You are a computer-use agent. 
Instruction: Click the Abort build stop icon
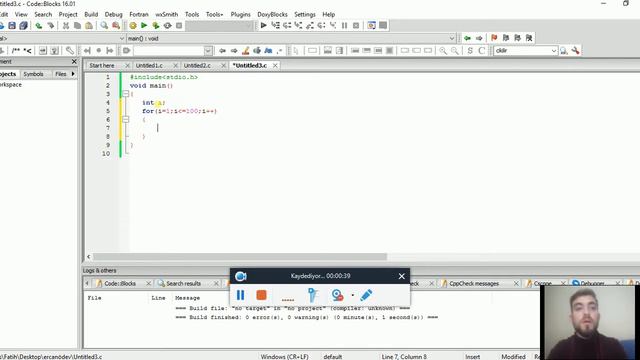[x=179, y=26]
